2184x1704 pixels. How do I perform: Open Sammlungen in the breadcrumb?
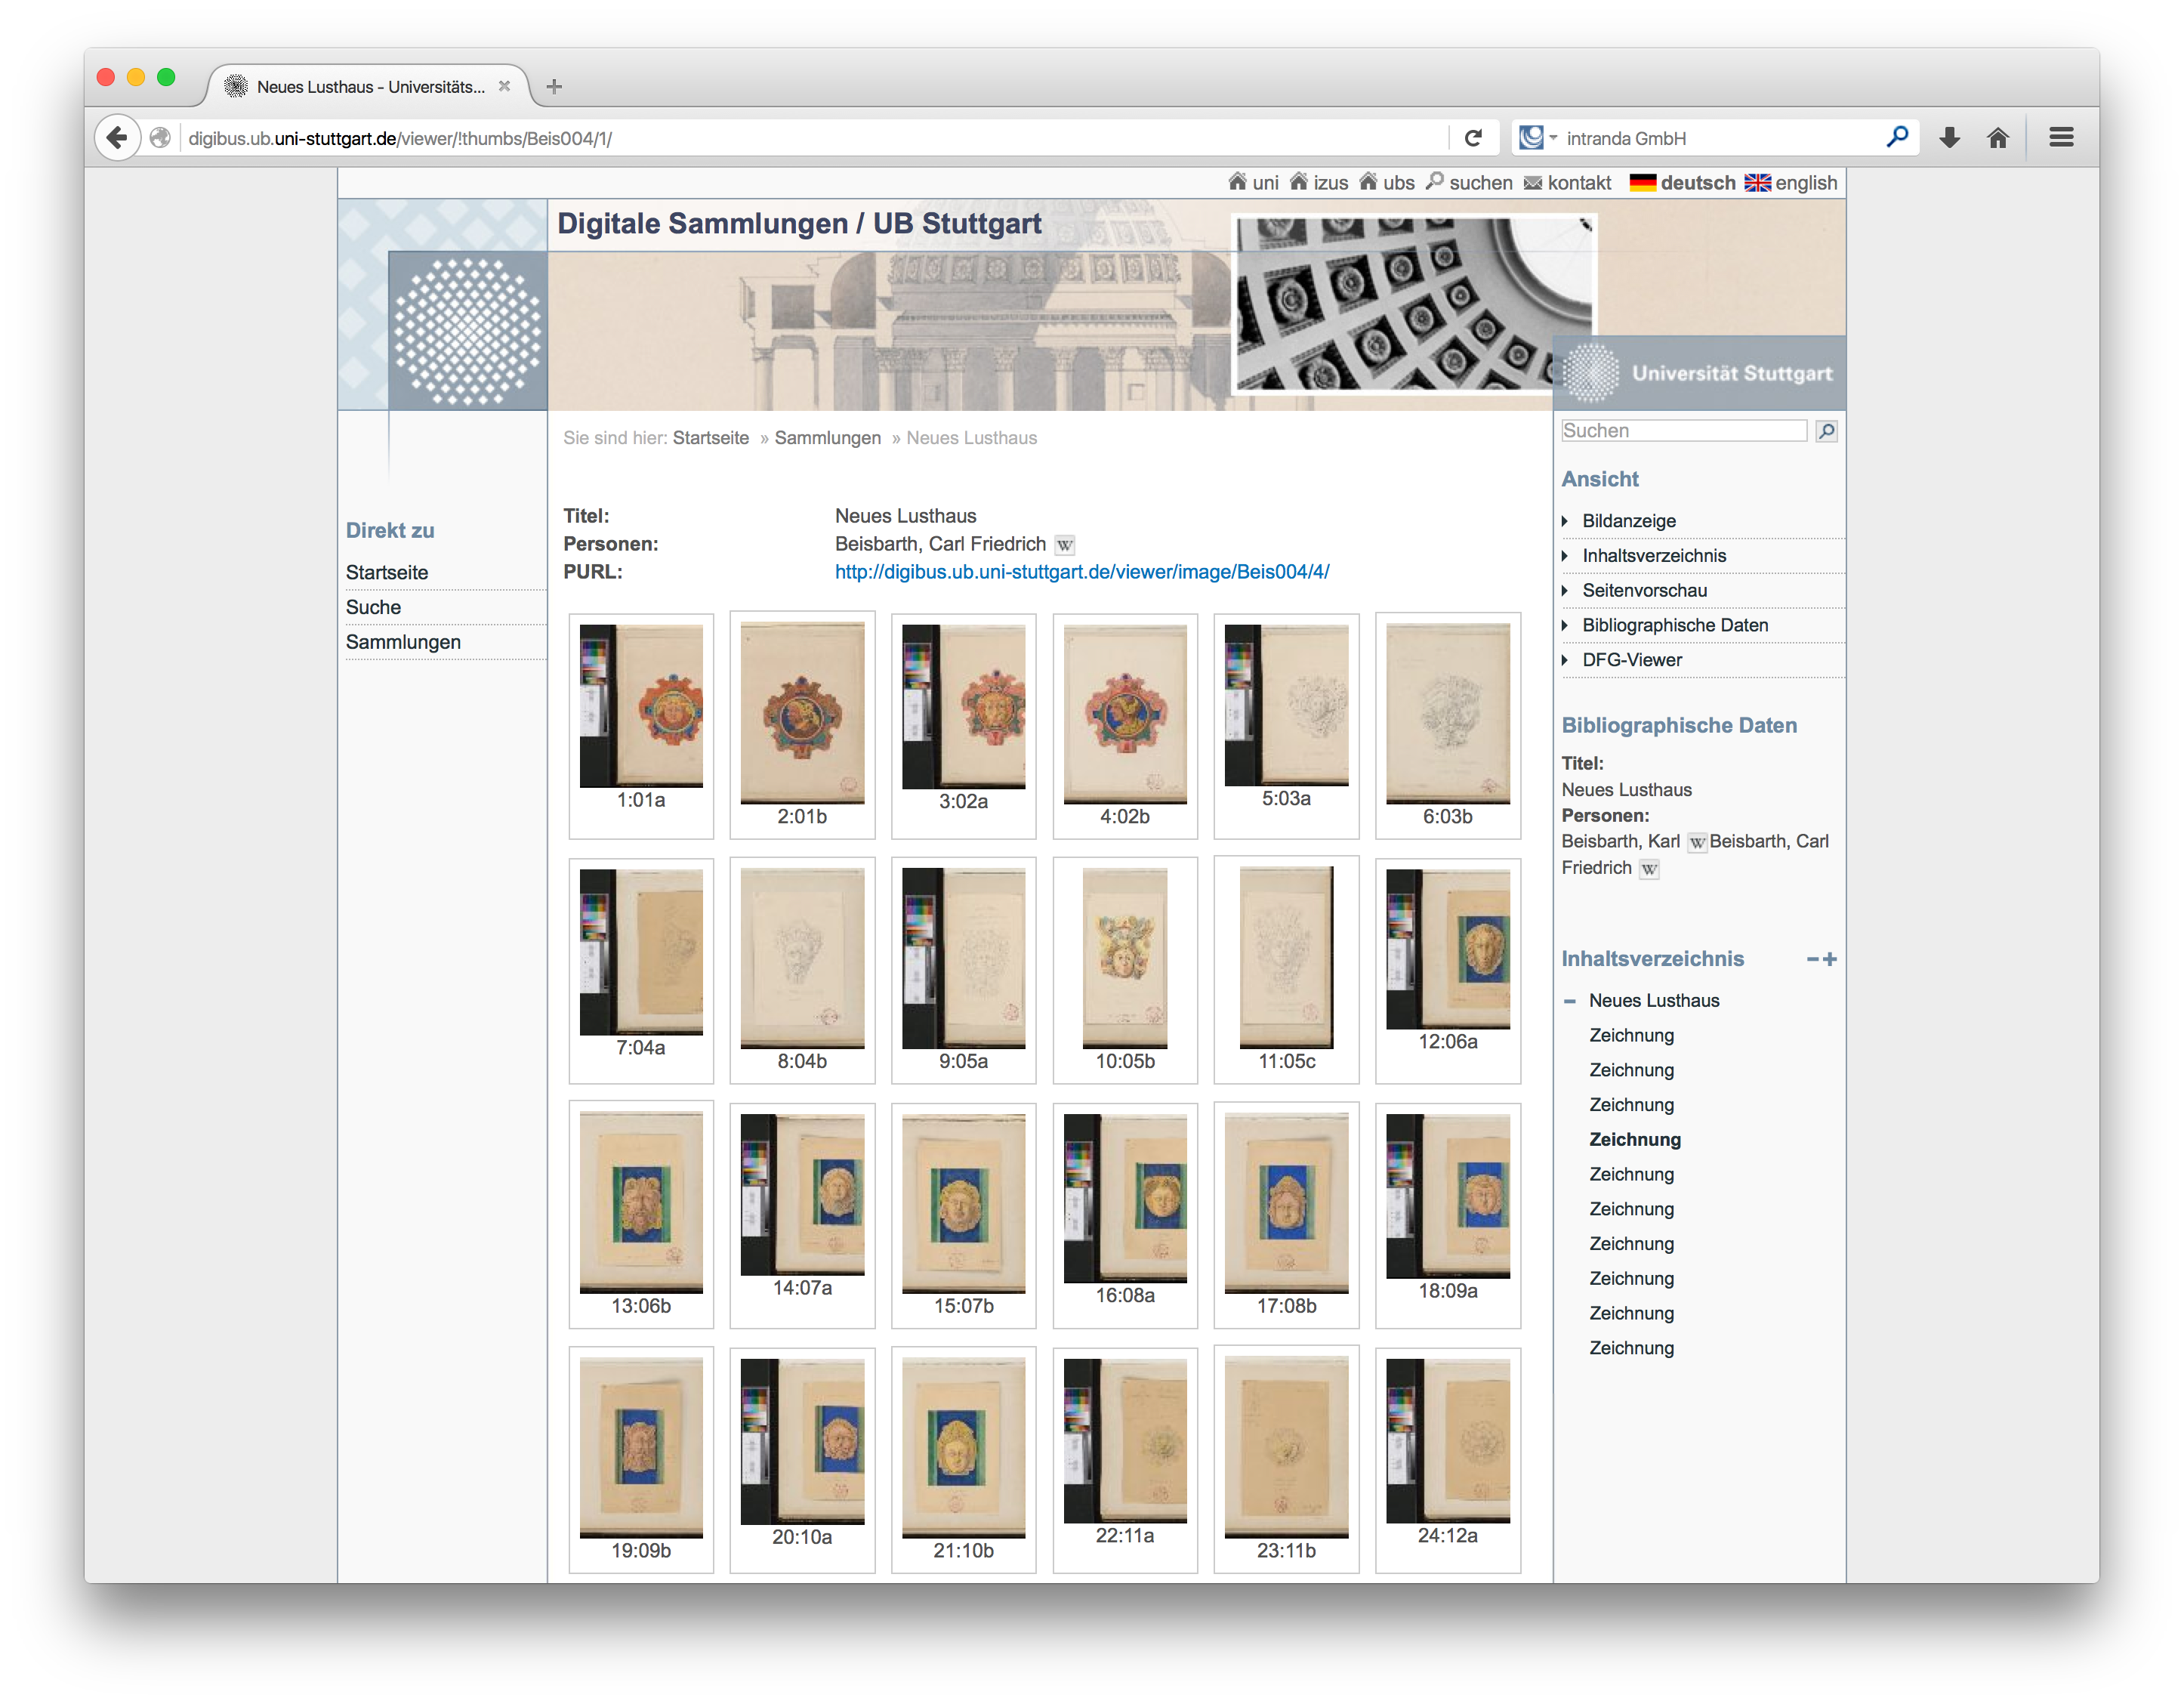click(828, 438)
